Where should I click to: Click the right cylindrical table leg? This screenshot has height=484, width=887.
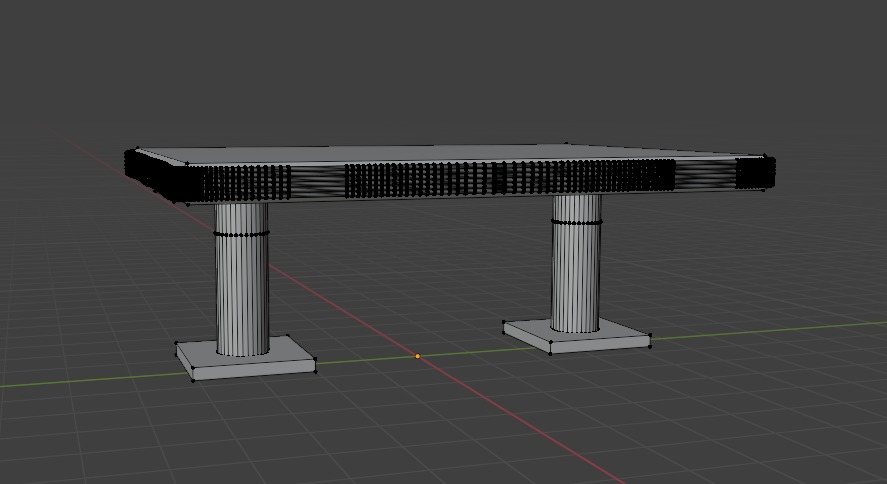tap(576, 263)
